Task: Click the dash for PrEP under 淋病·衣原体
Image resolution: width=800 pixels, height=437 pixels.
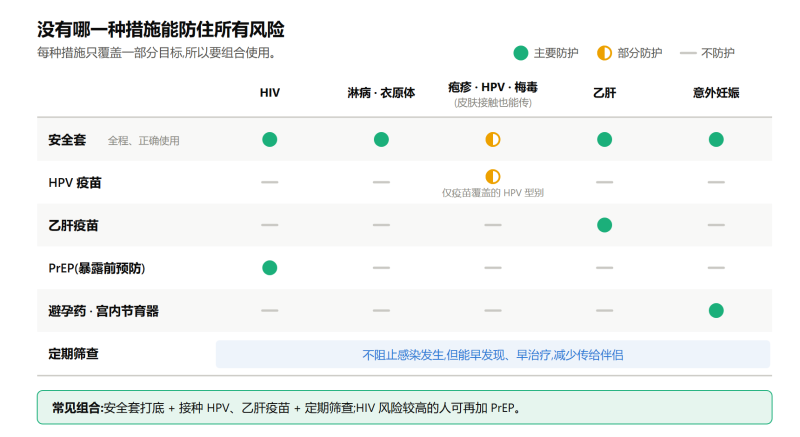Action: (x=381, y=268)
